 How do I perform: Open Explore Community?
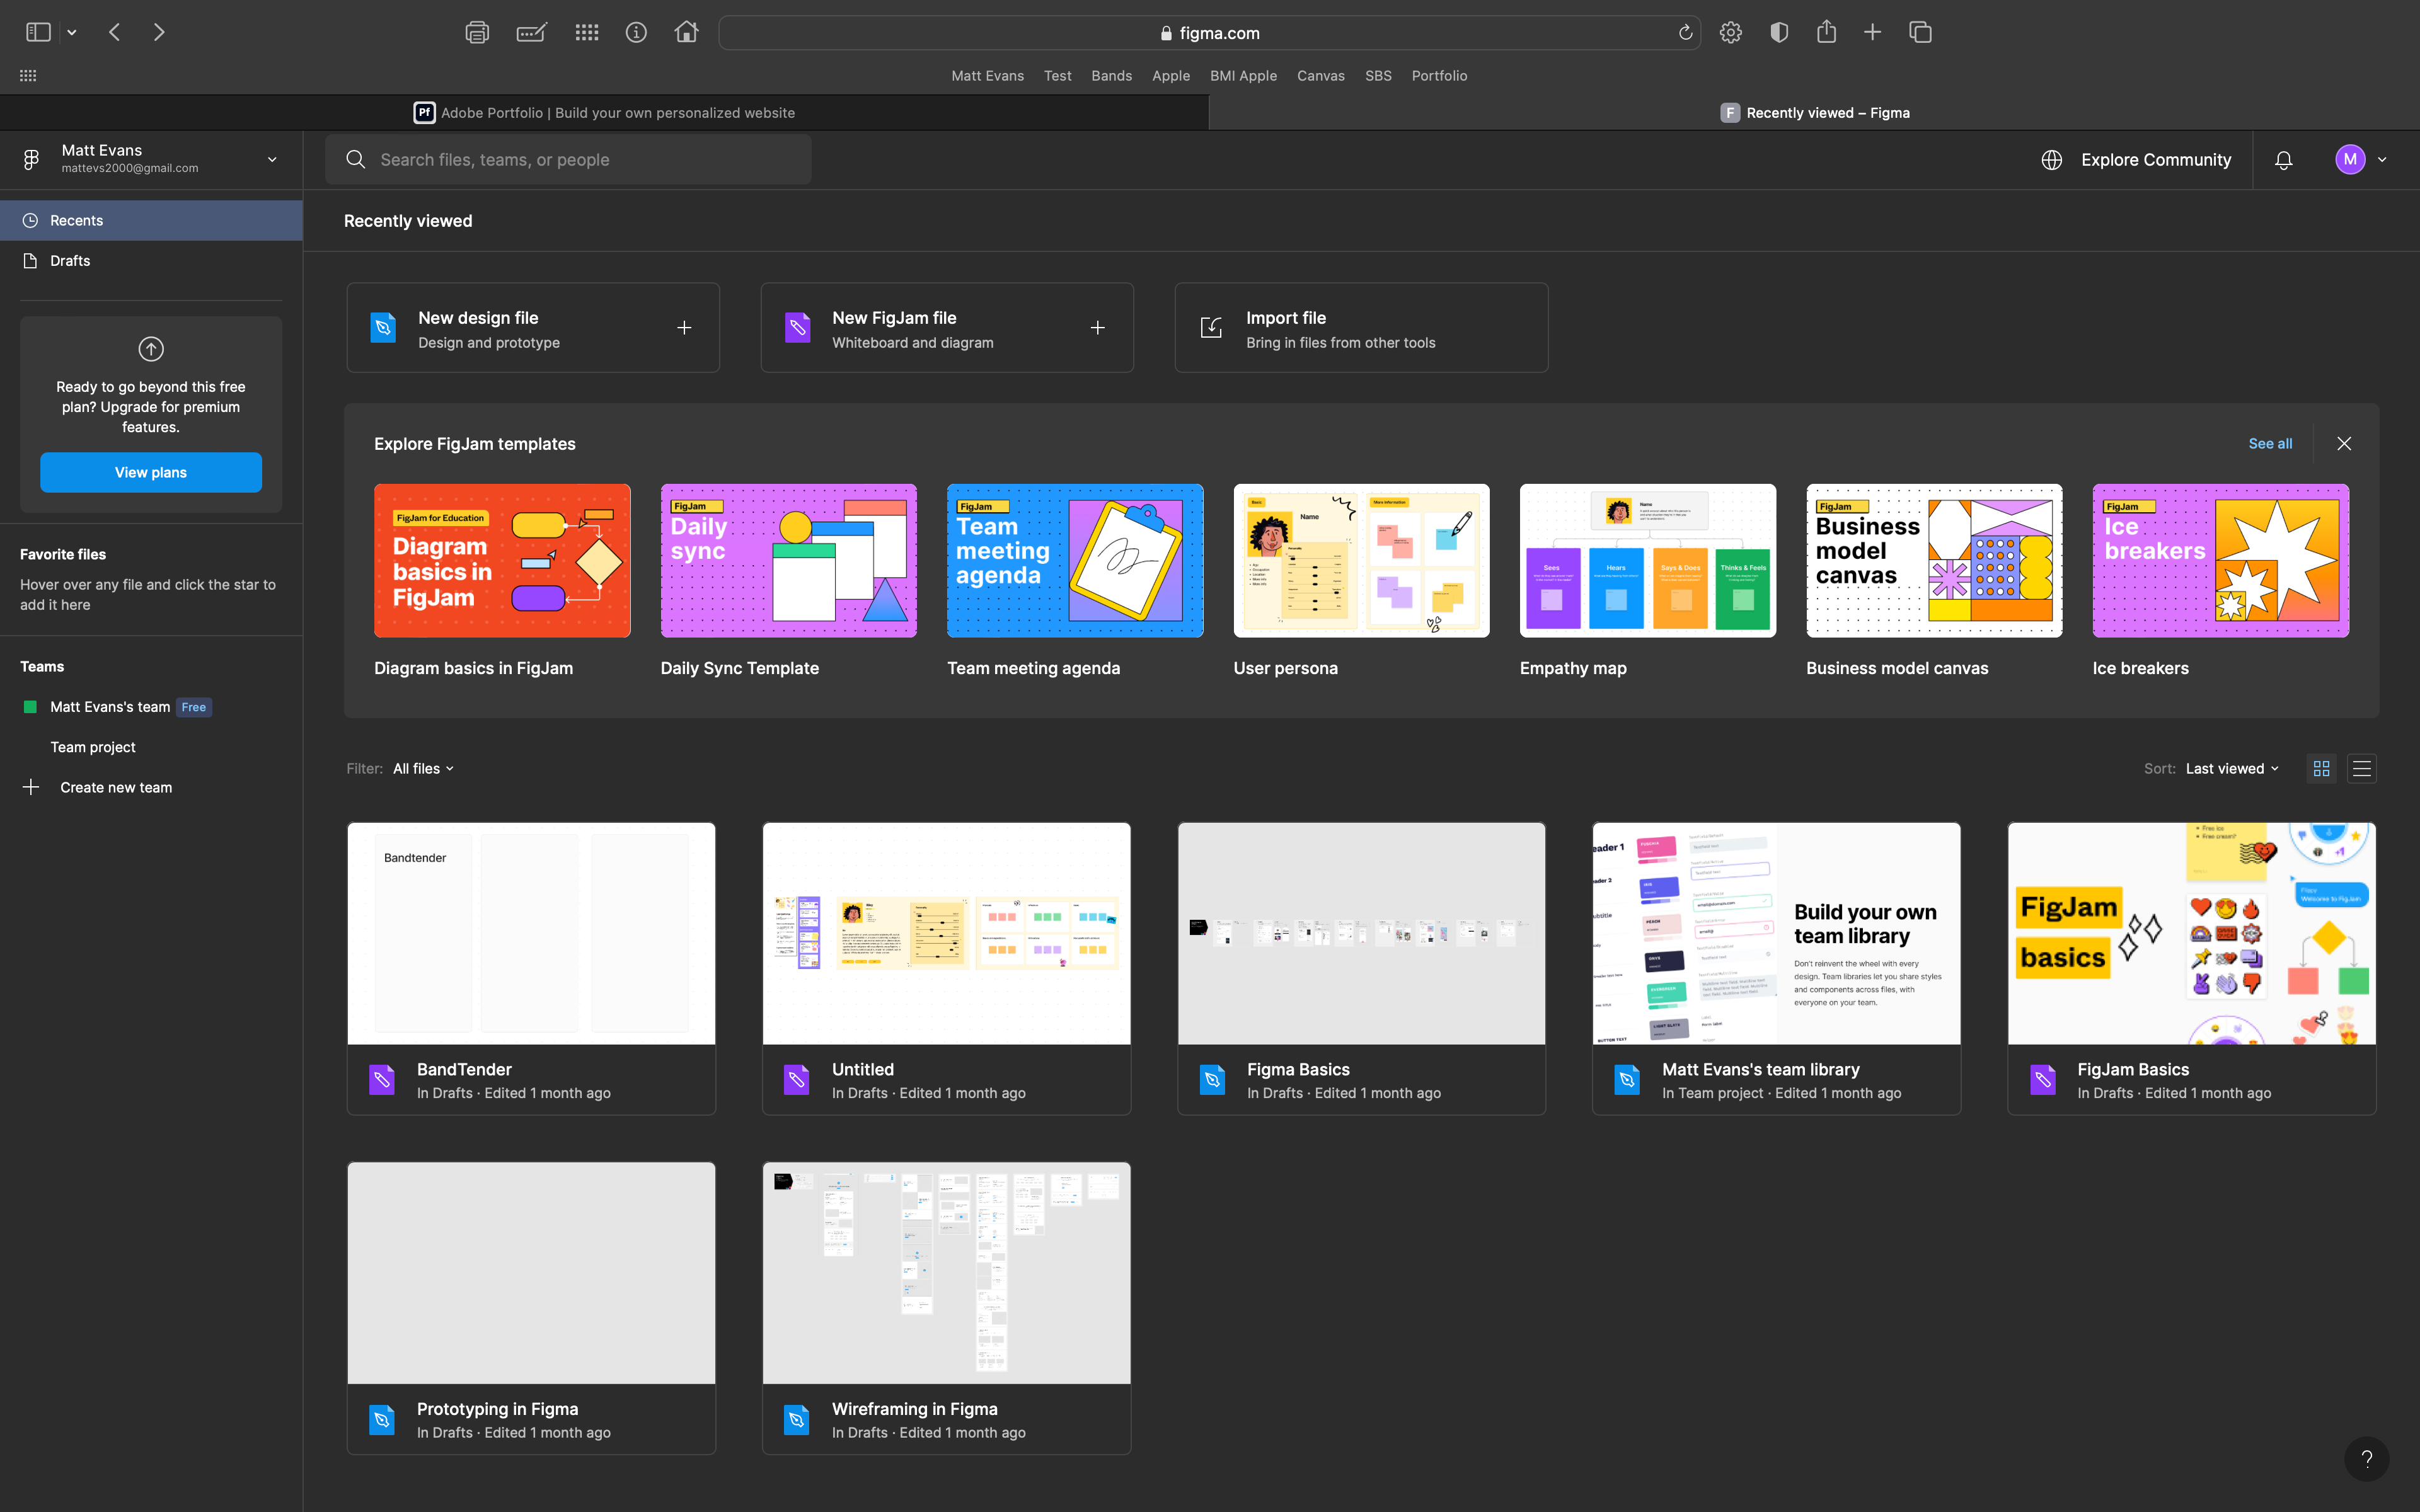pos(2136,160)
